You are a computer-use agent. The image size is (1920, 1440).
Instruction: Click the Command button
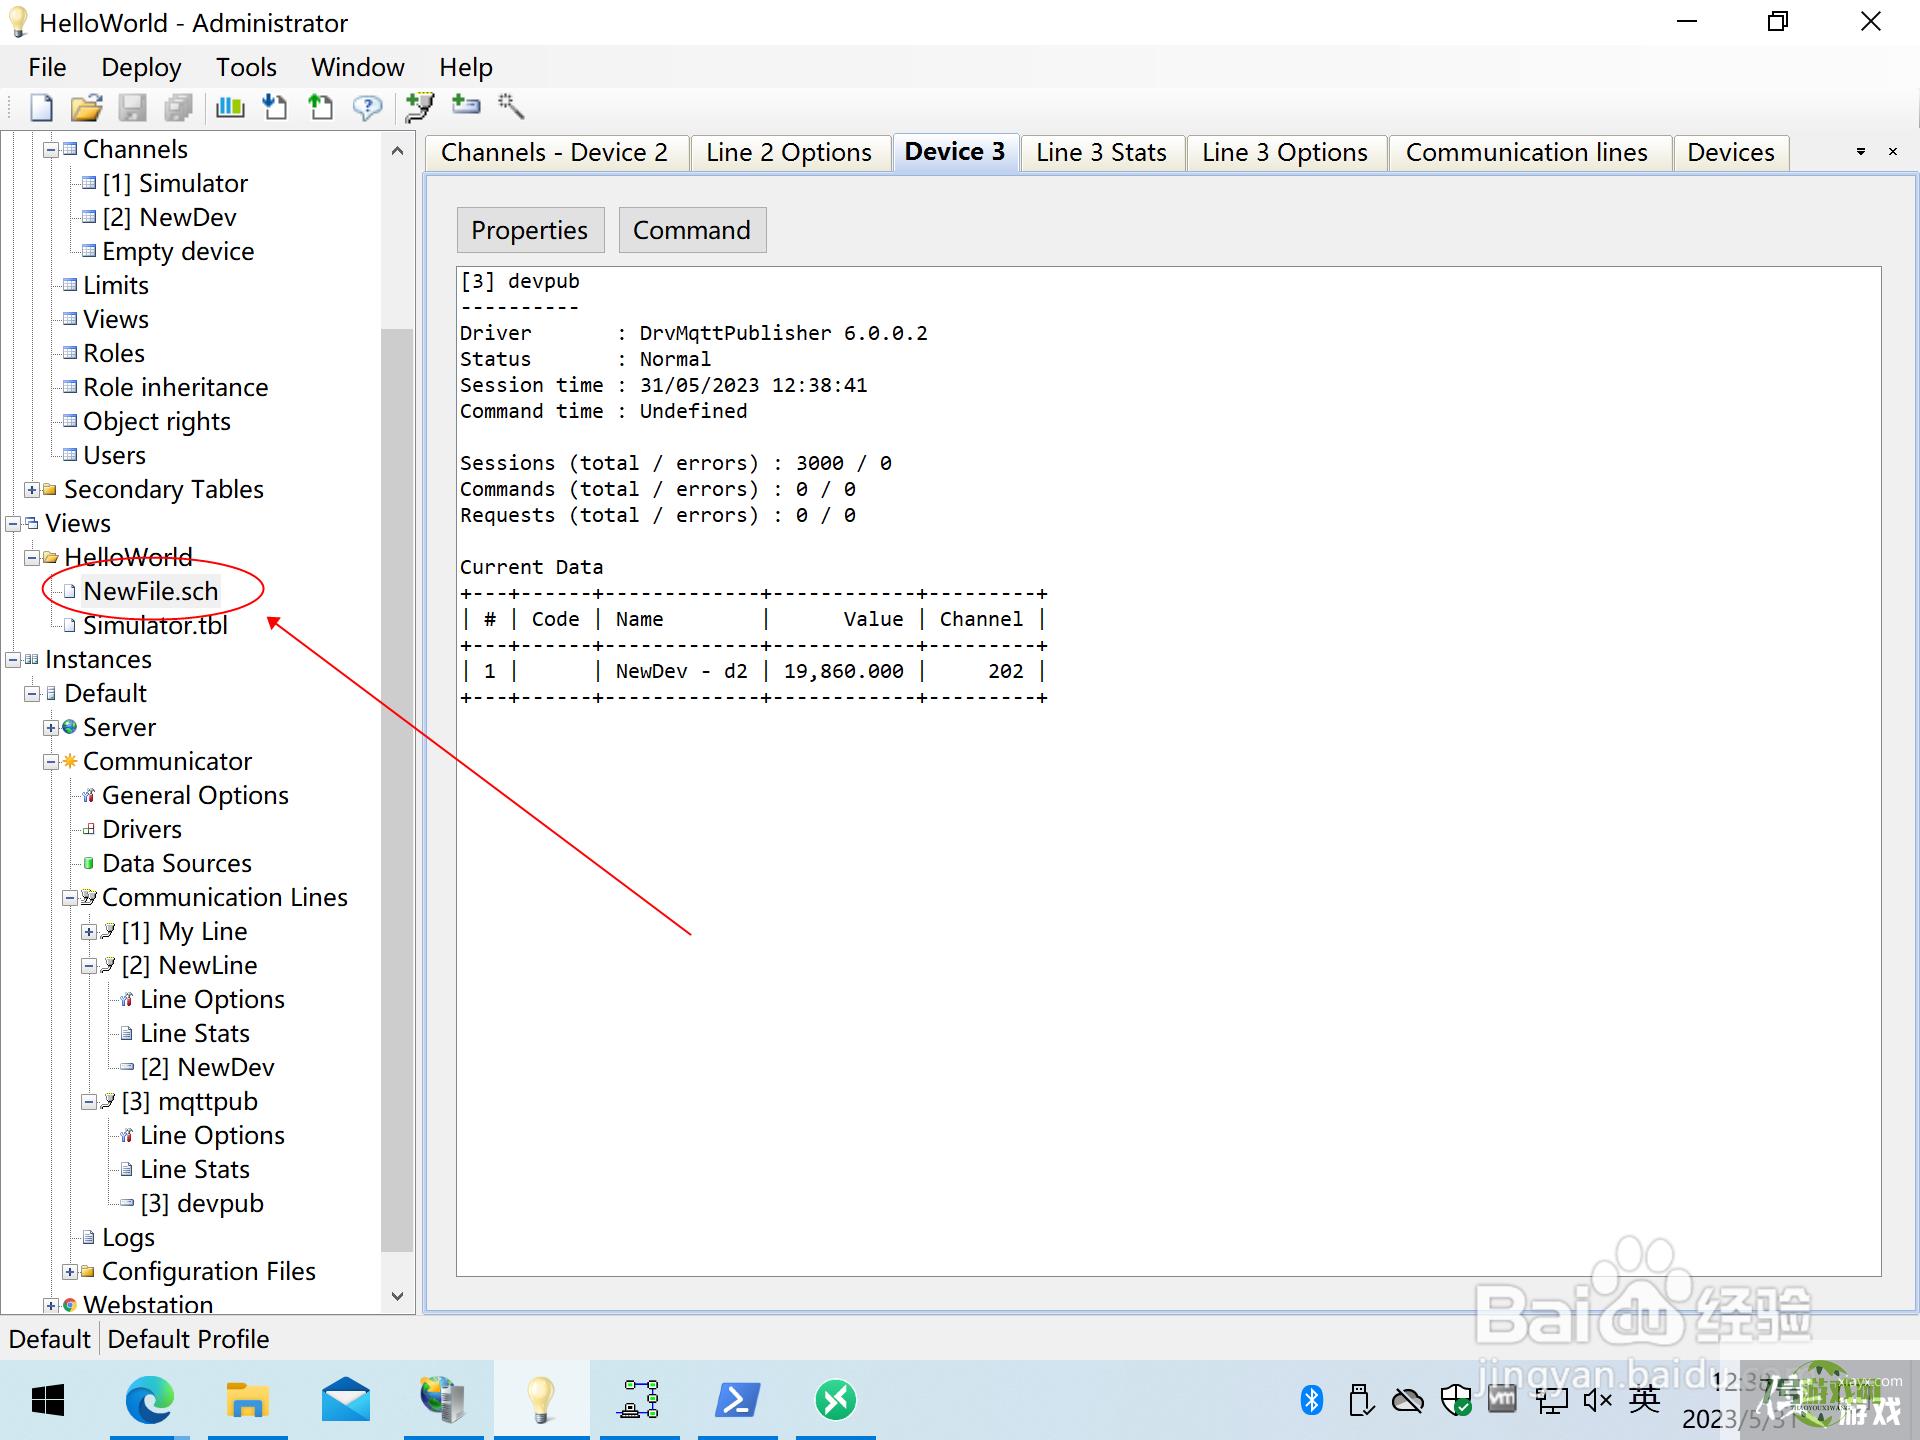[x=691, y=230]
